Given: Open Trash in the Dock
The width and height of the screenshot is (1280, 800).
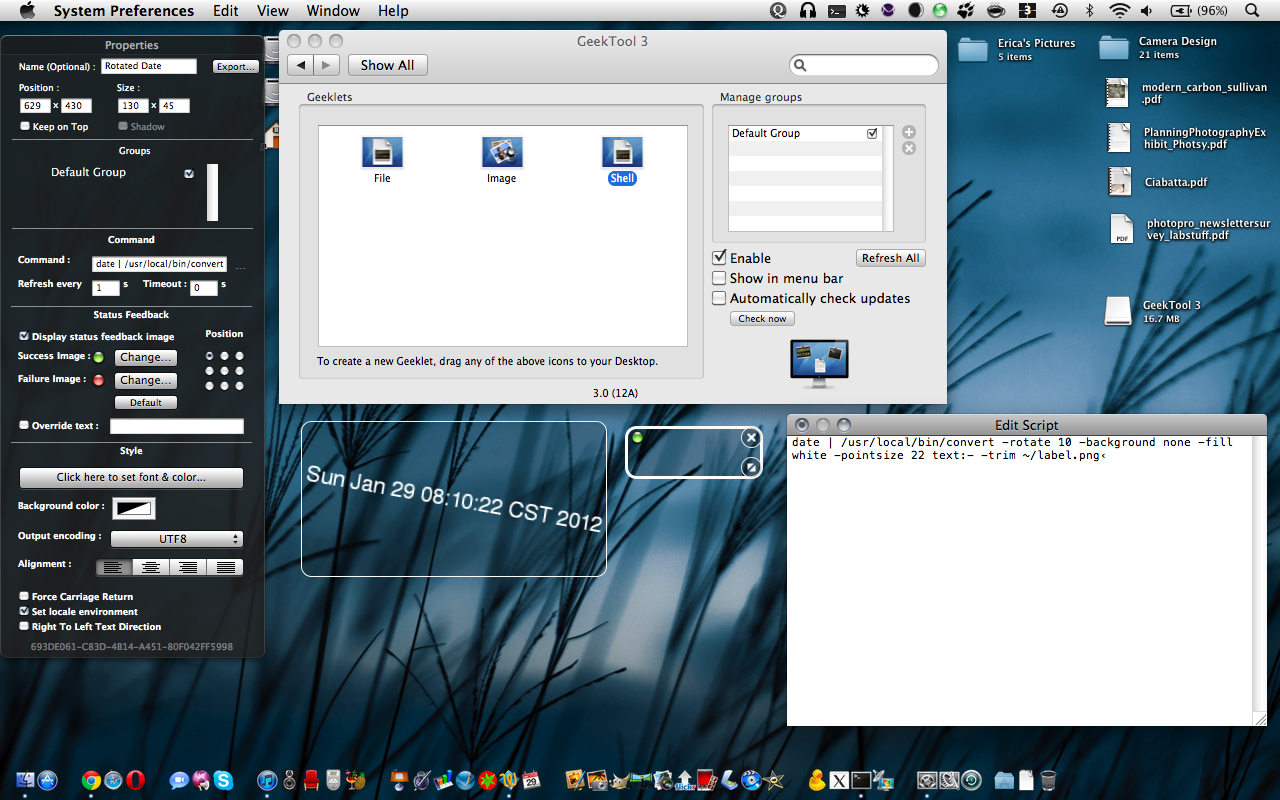Looking at the screenshot, I should click(1048, 781).
